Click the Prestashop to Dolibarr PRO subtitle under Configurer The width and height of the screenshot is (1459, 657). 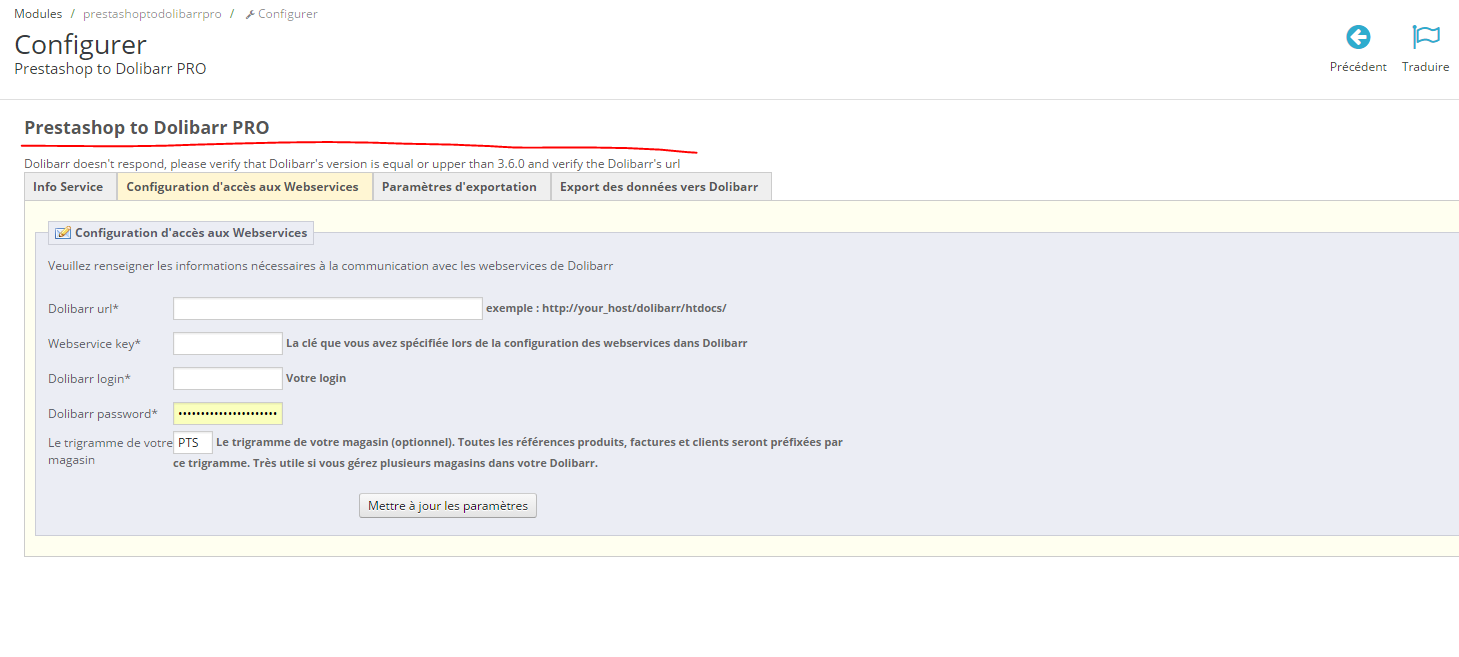tap(110, 69)
